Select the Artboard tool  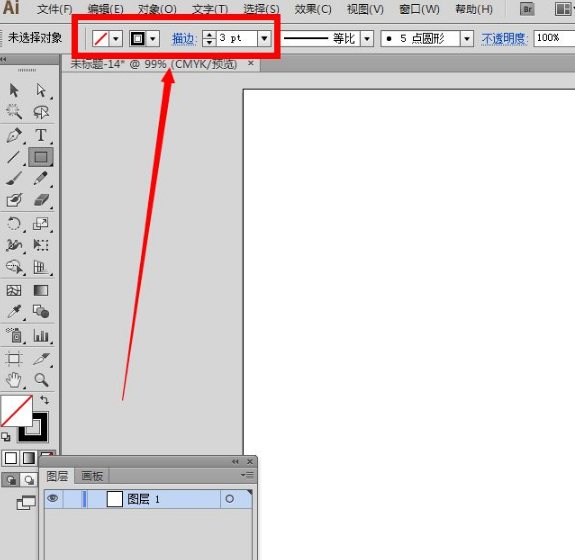[14, 359]
